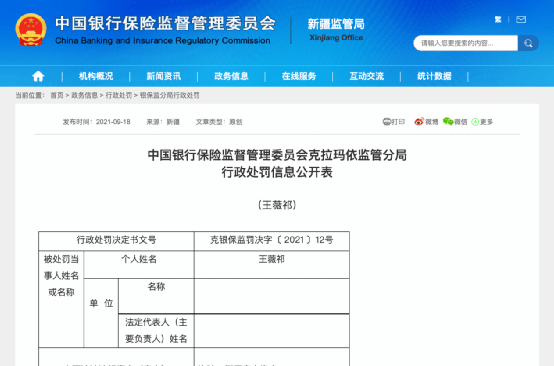The width and height of the screenshot is (554, 366).
Task: Click the (王薇祁) subtitle text
Action: pyautogui.click(x=277, y=205)
